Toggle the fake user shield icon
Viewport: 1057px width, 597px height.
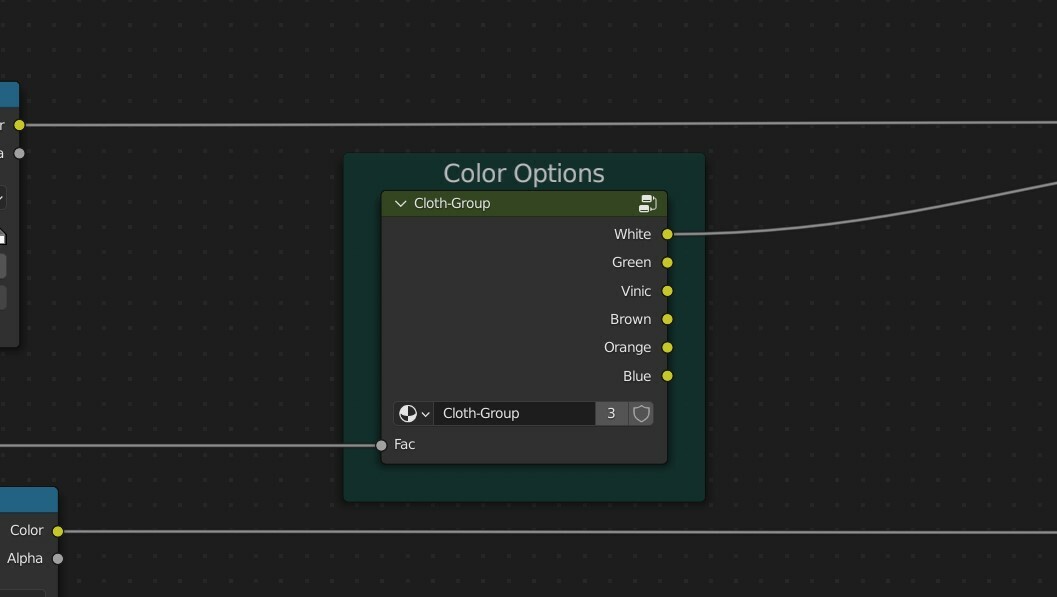pyautogui.click(x=641, y=414)
